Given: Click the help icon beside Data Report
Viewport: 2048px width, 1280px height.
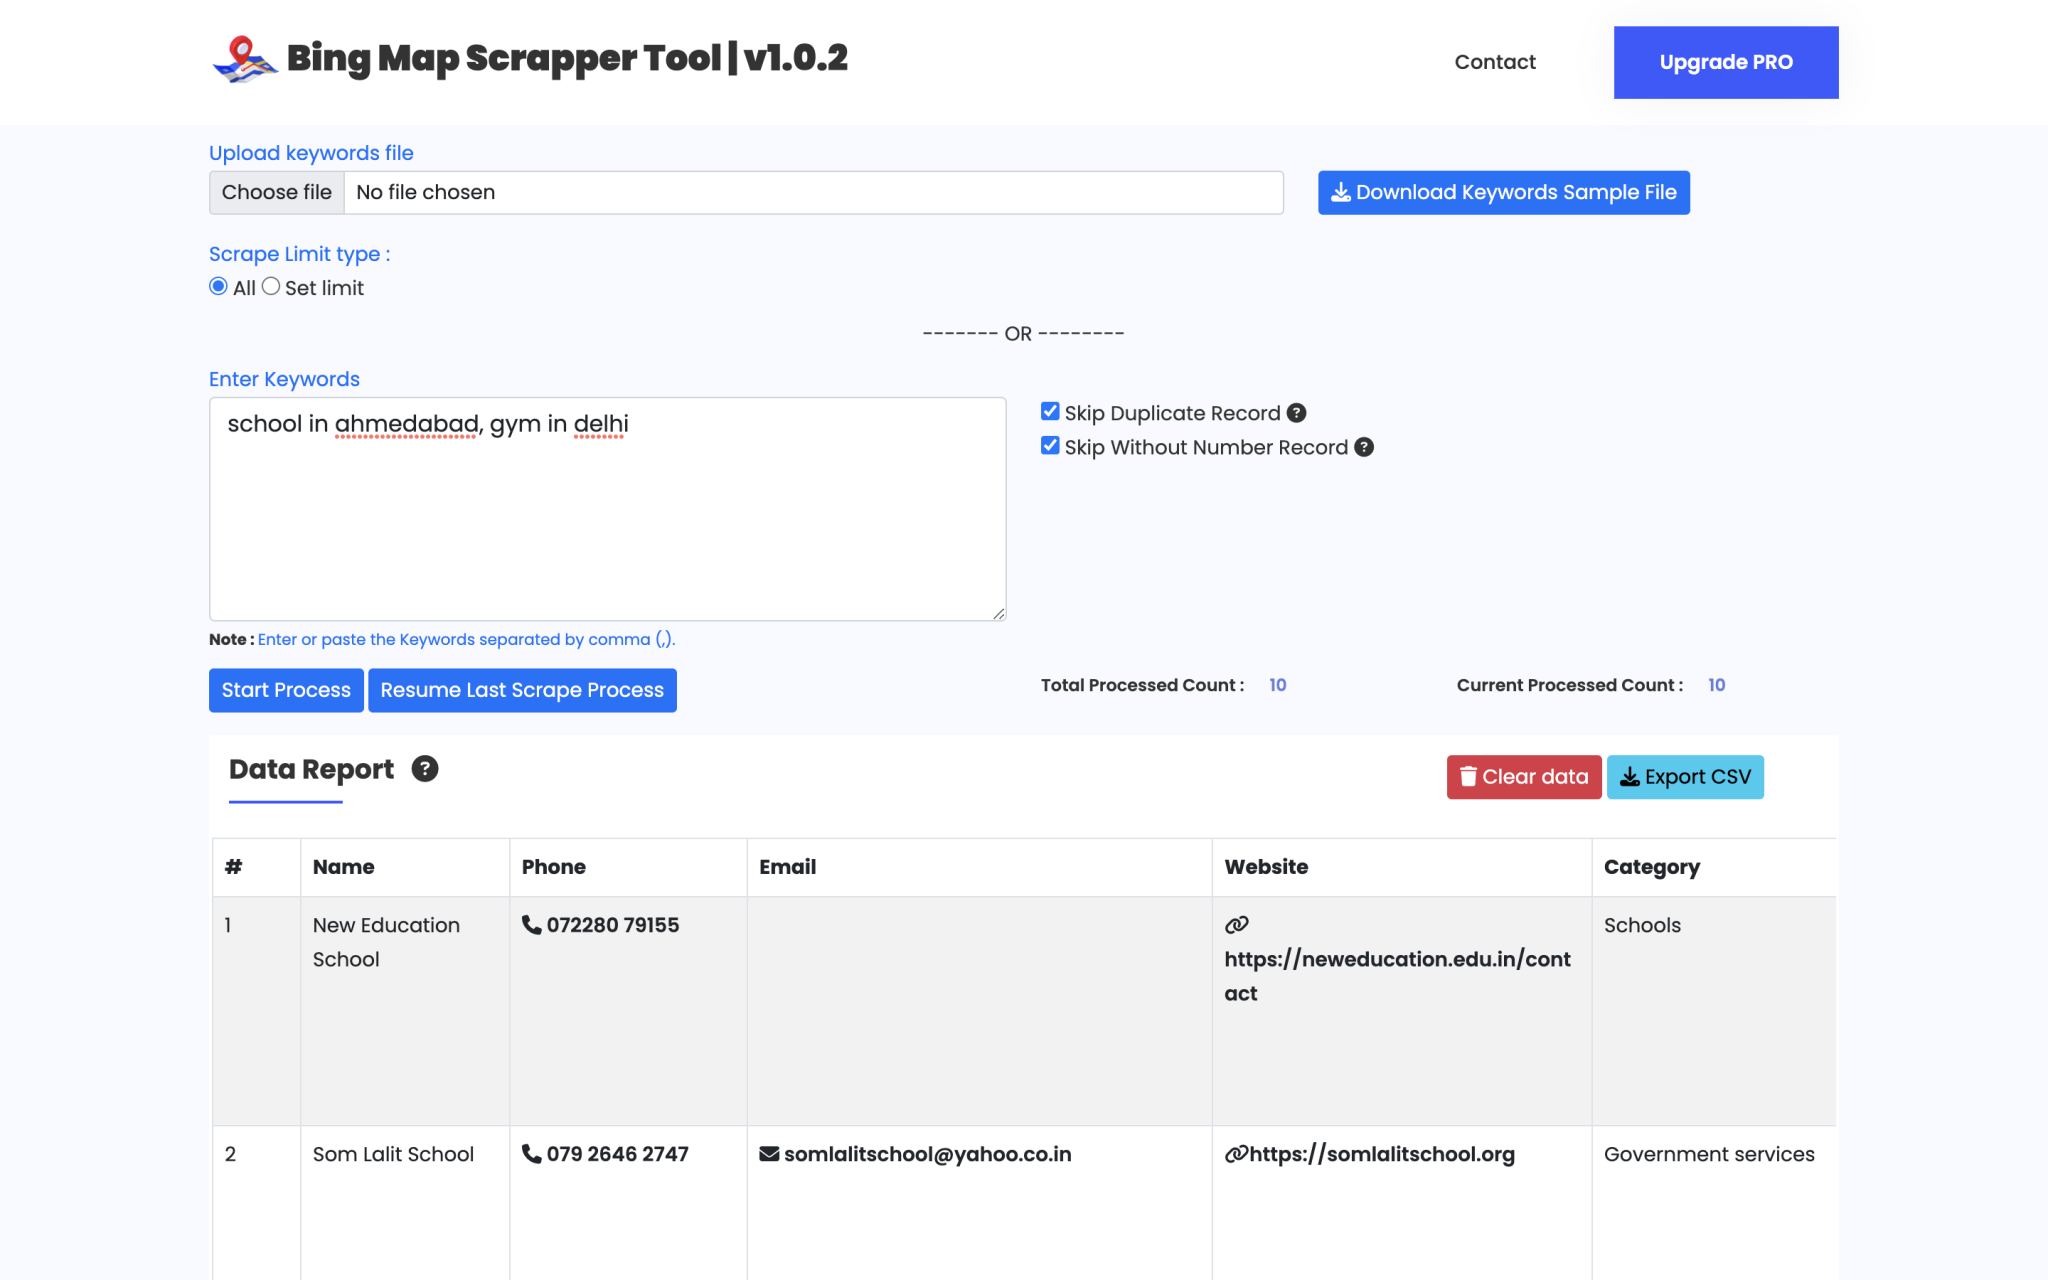Looking at the screenshot, I should coord(424,768).
